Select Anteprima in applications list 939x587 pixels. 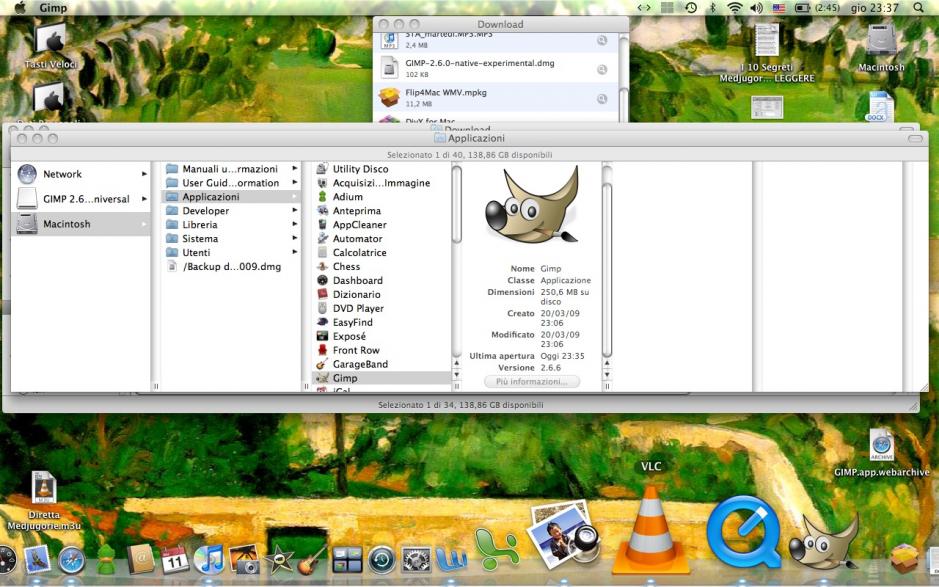click(381, 210)
